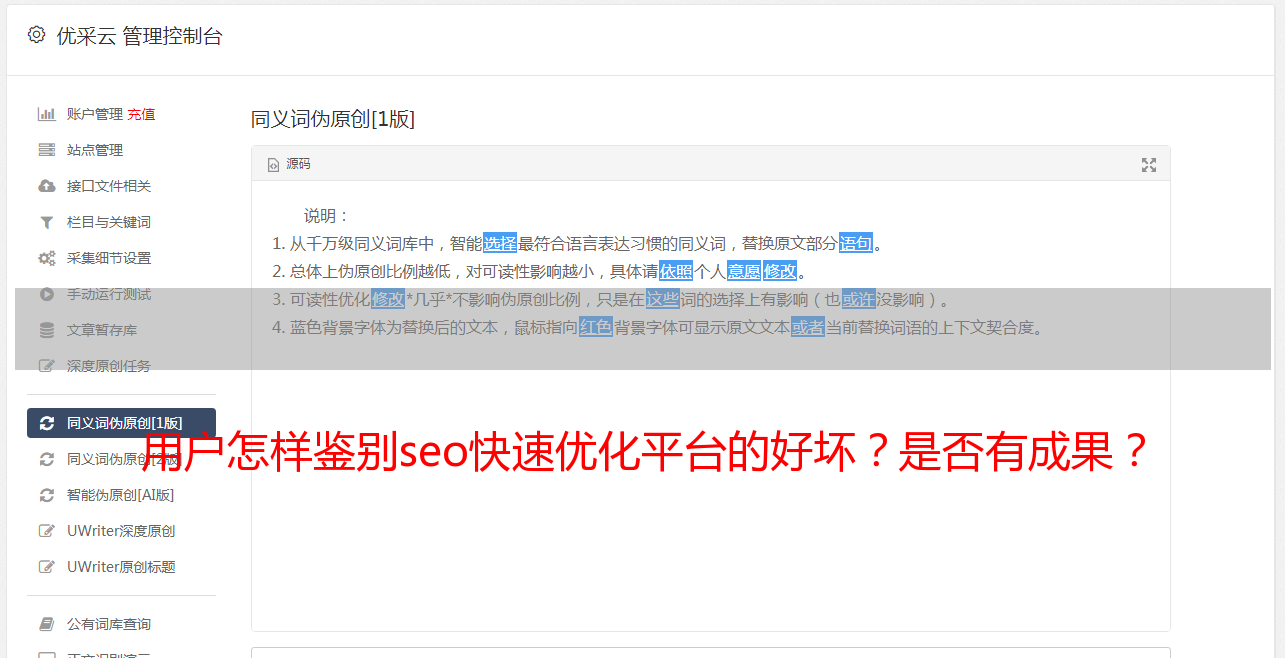The image size is (1285, 658).
Task: Click the gears icon for 采集细节设置
Action: click(x=46, y=258)
